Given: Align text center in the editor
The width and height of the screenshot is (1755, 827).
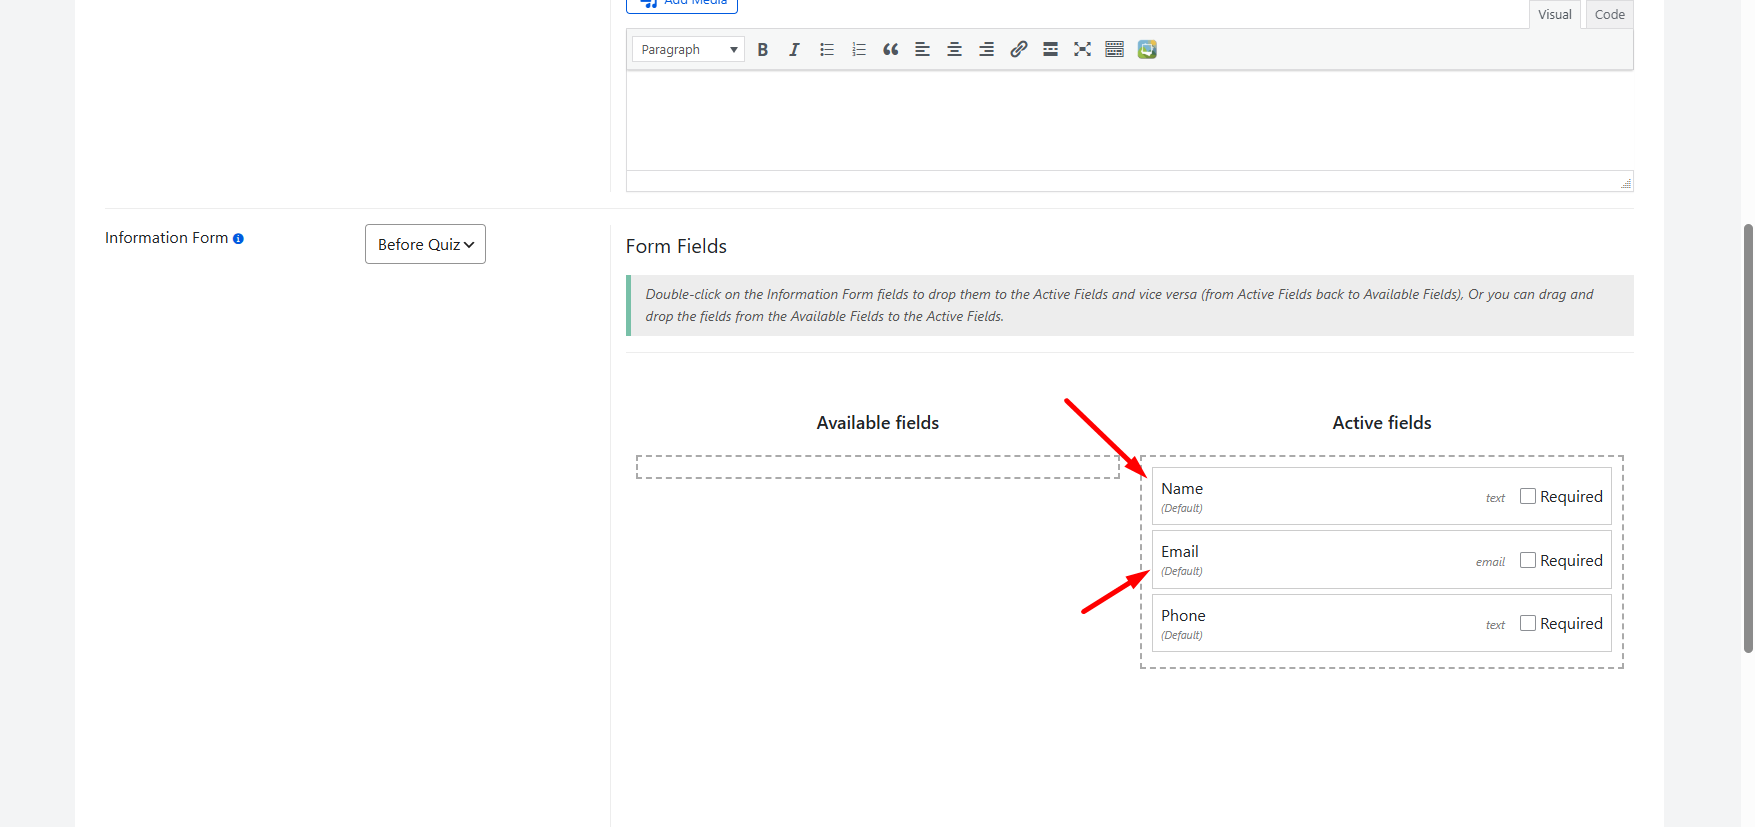Looking at the screenshot, I should (x=955, y=50).
